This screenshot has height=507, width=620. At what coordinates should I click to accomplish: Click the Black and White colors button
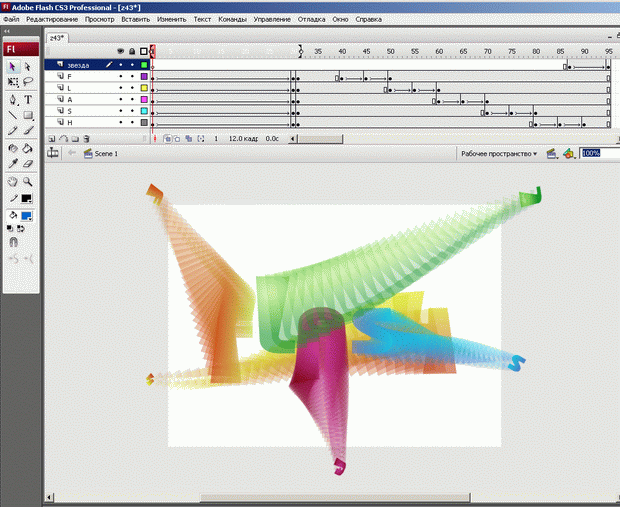tap(10, 228)
